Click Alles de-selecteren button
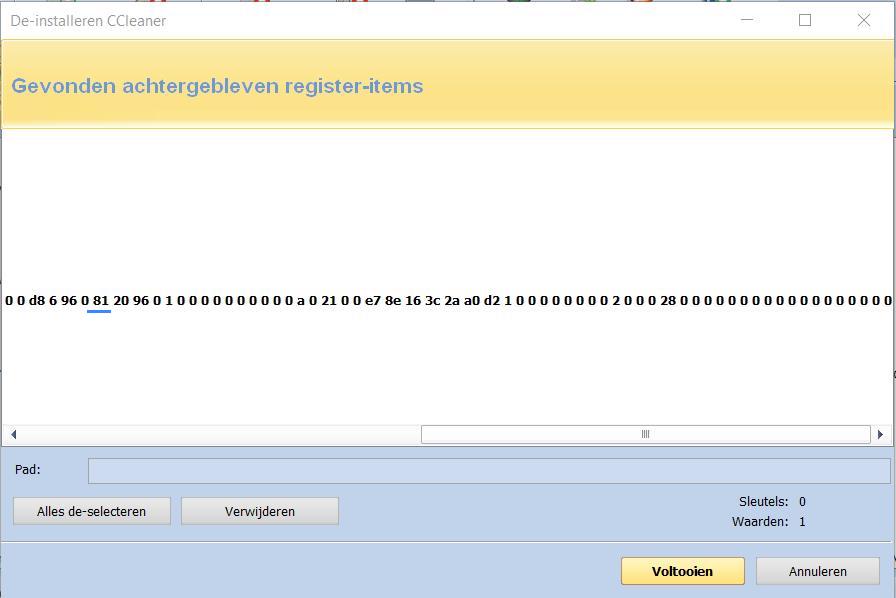Screen dimensions: 896x598 (x=91, y=511)
